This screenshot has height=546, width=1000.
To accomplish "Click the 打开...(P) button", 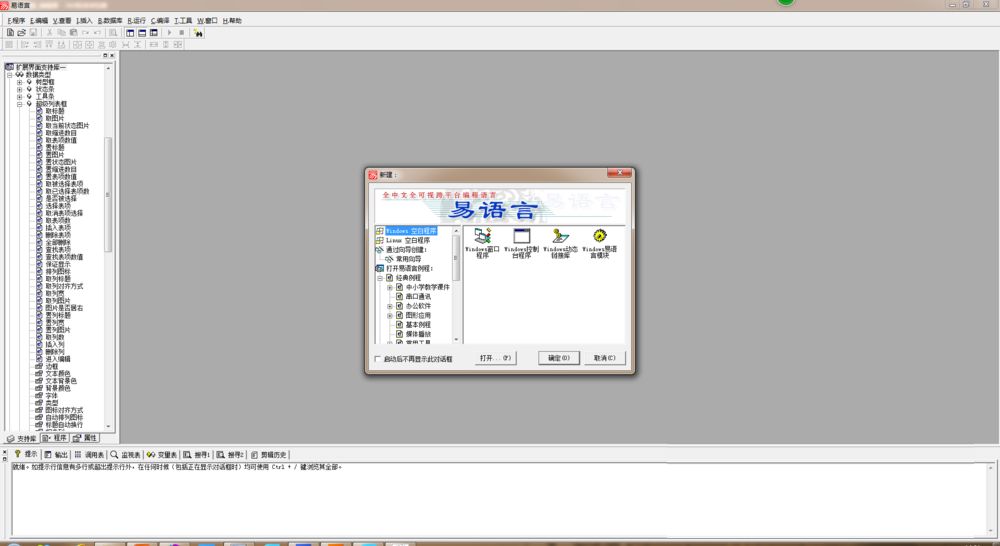I will (x=495, y=357).
